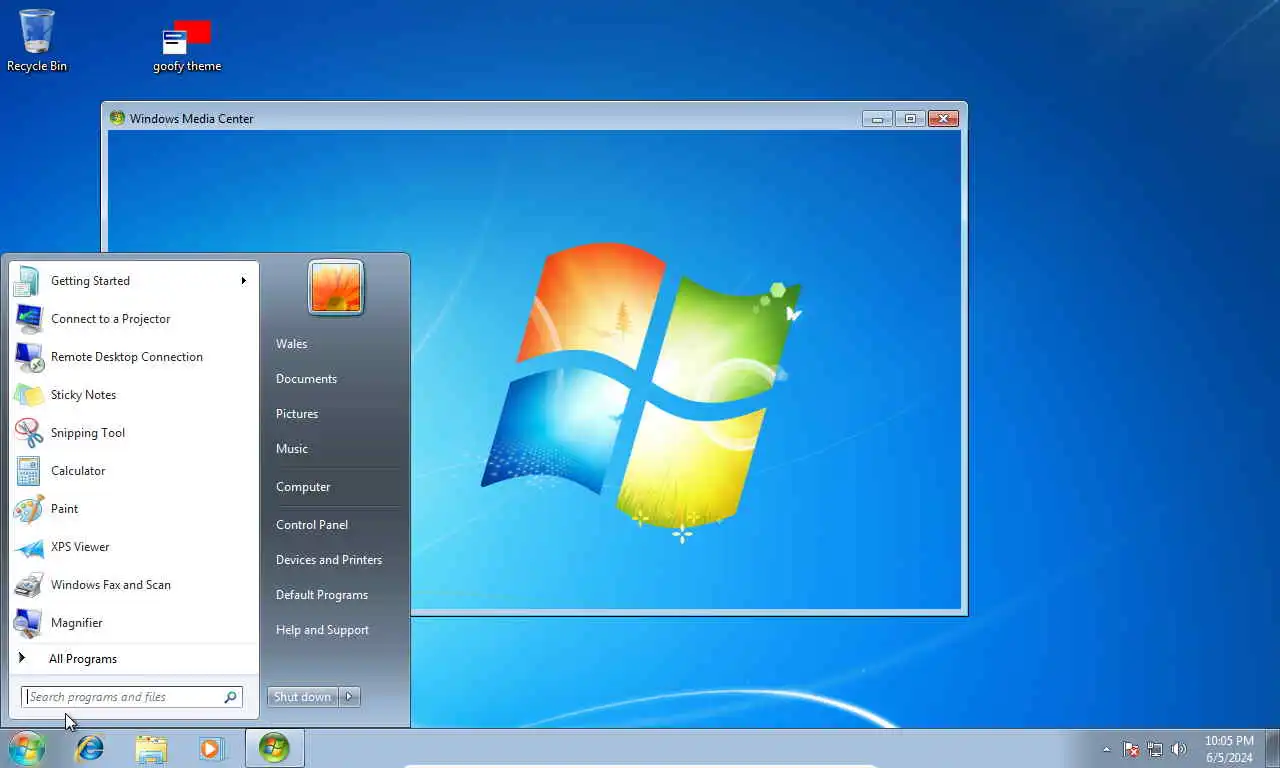This screenshot has width=1280, height=768.
Task: Launch Calculator icon
Action: (x=28, y=471)
